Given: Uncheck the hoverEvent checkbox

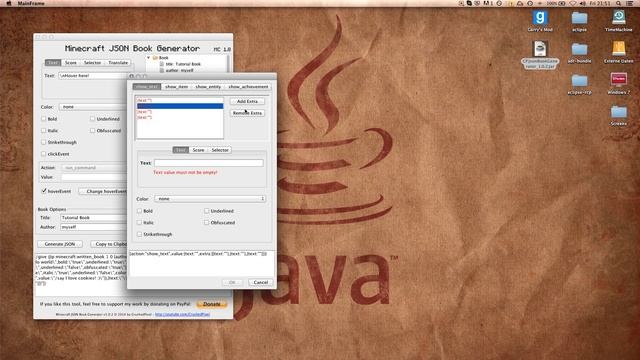Looking at the screenshot, I should (x=44, y=191).
